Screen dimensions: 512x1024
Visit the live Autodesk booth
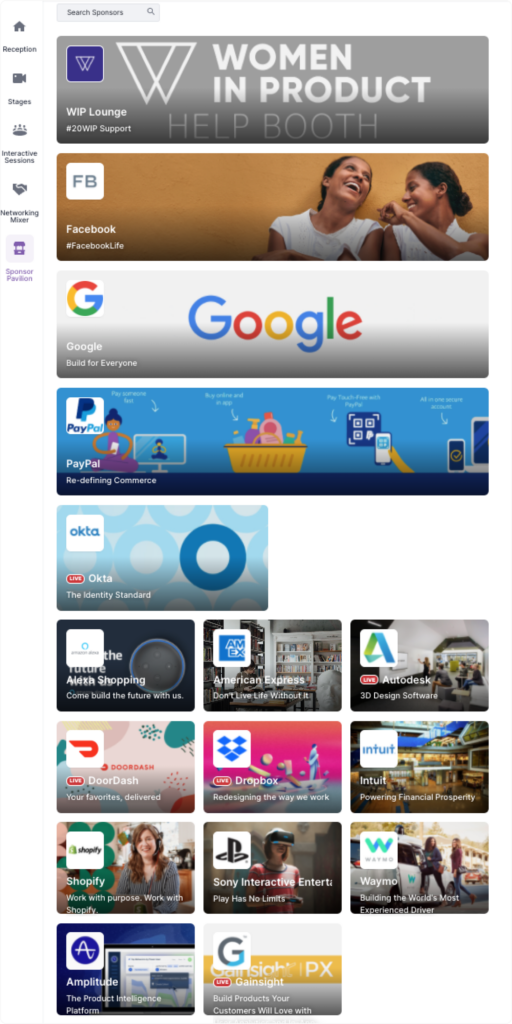(x=419, y=665)
